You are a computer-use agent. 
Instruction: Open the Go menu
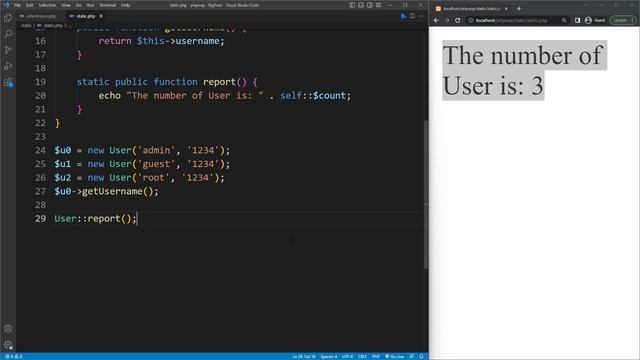click(x=78, y=5)
